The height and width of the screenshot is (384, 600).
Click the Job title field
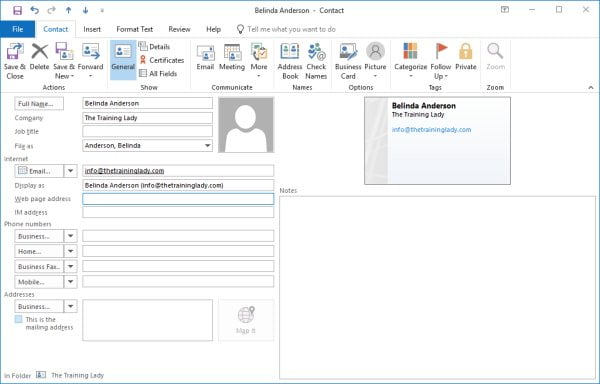click(x=147, y=131)
